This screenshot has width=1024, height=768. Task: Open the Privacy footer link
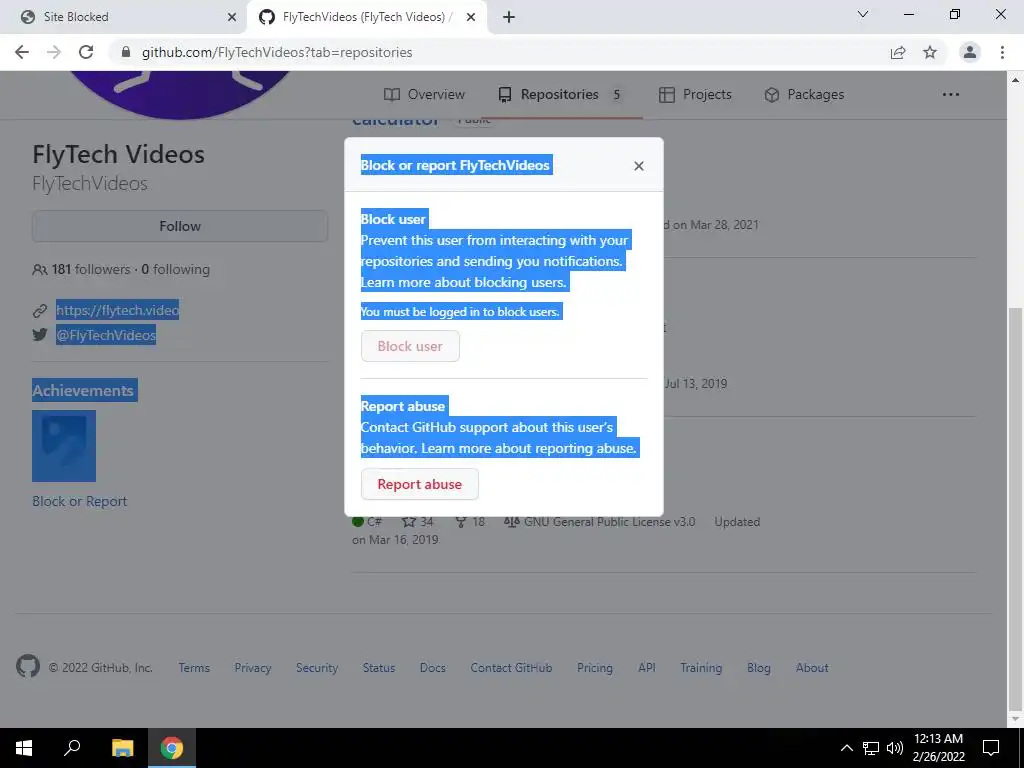(x=253, y=667)
